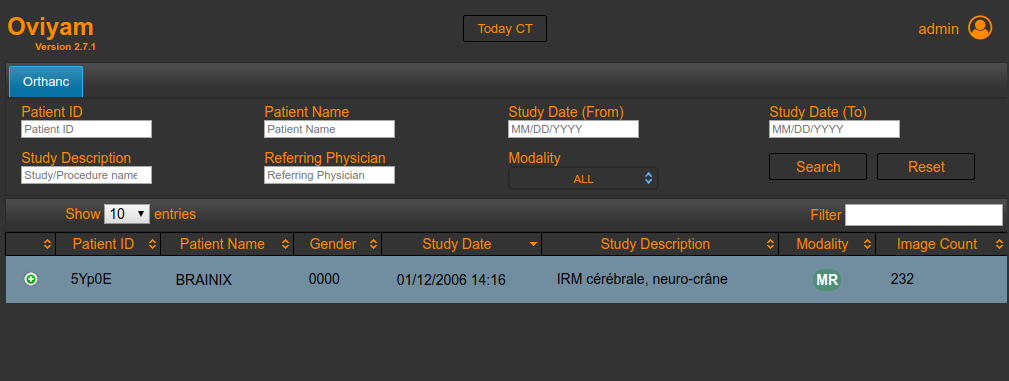
Task: Focus the Patient ID input field
Action: (86, 129)
